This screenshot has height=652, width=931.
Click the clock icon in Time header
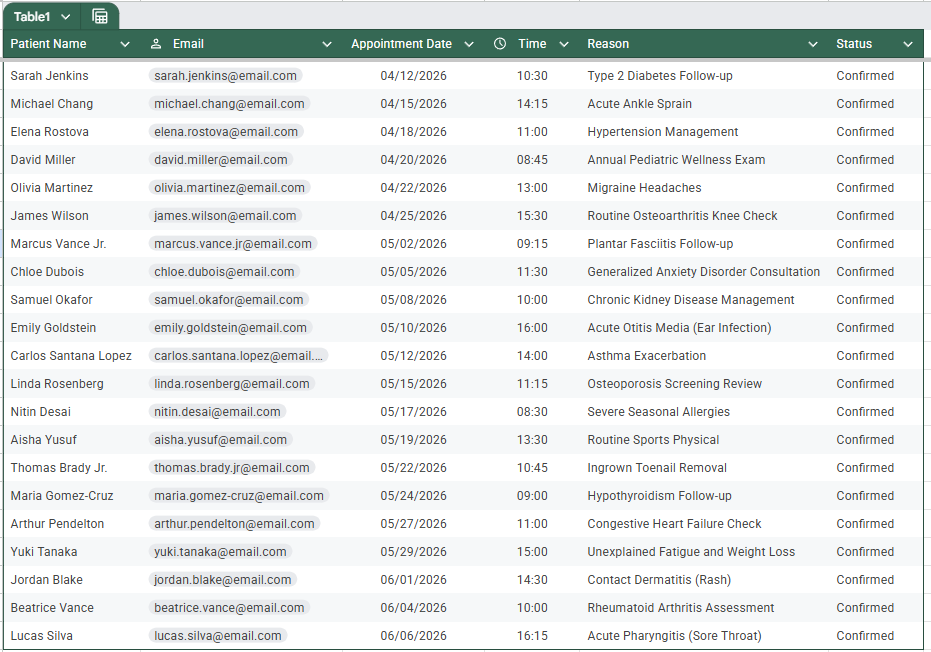(500, 43)
